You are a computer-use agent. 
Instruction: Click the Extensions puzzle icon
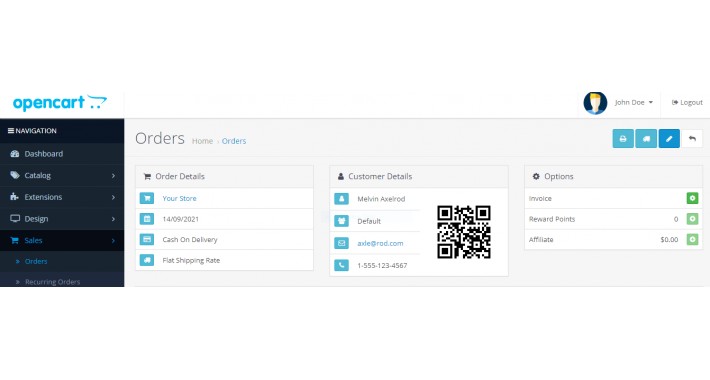coord(14,197)
